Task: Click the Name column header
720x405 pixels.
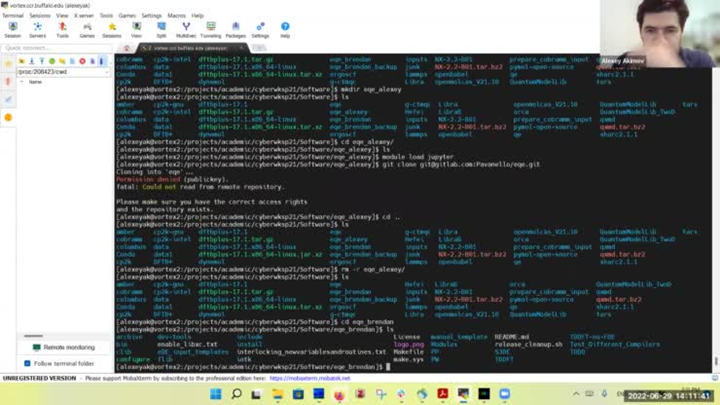Action: [x=35, y=82]
